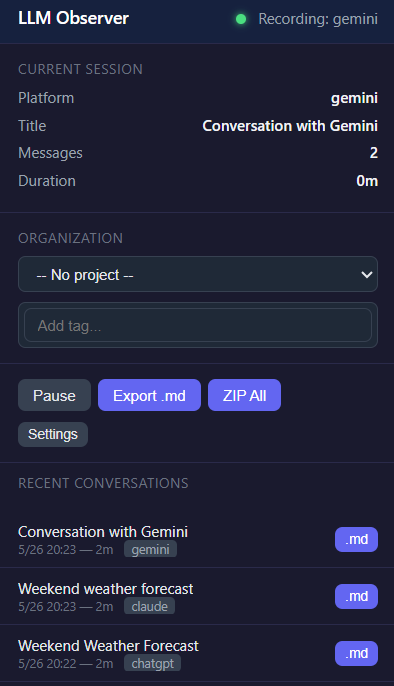Open the No project dropdown
The image size is (394, 686).
(198, 274)
